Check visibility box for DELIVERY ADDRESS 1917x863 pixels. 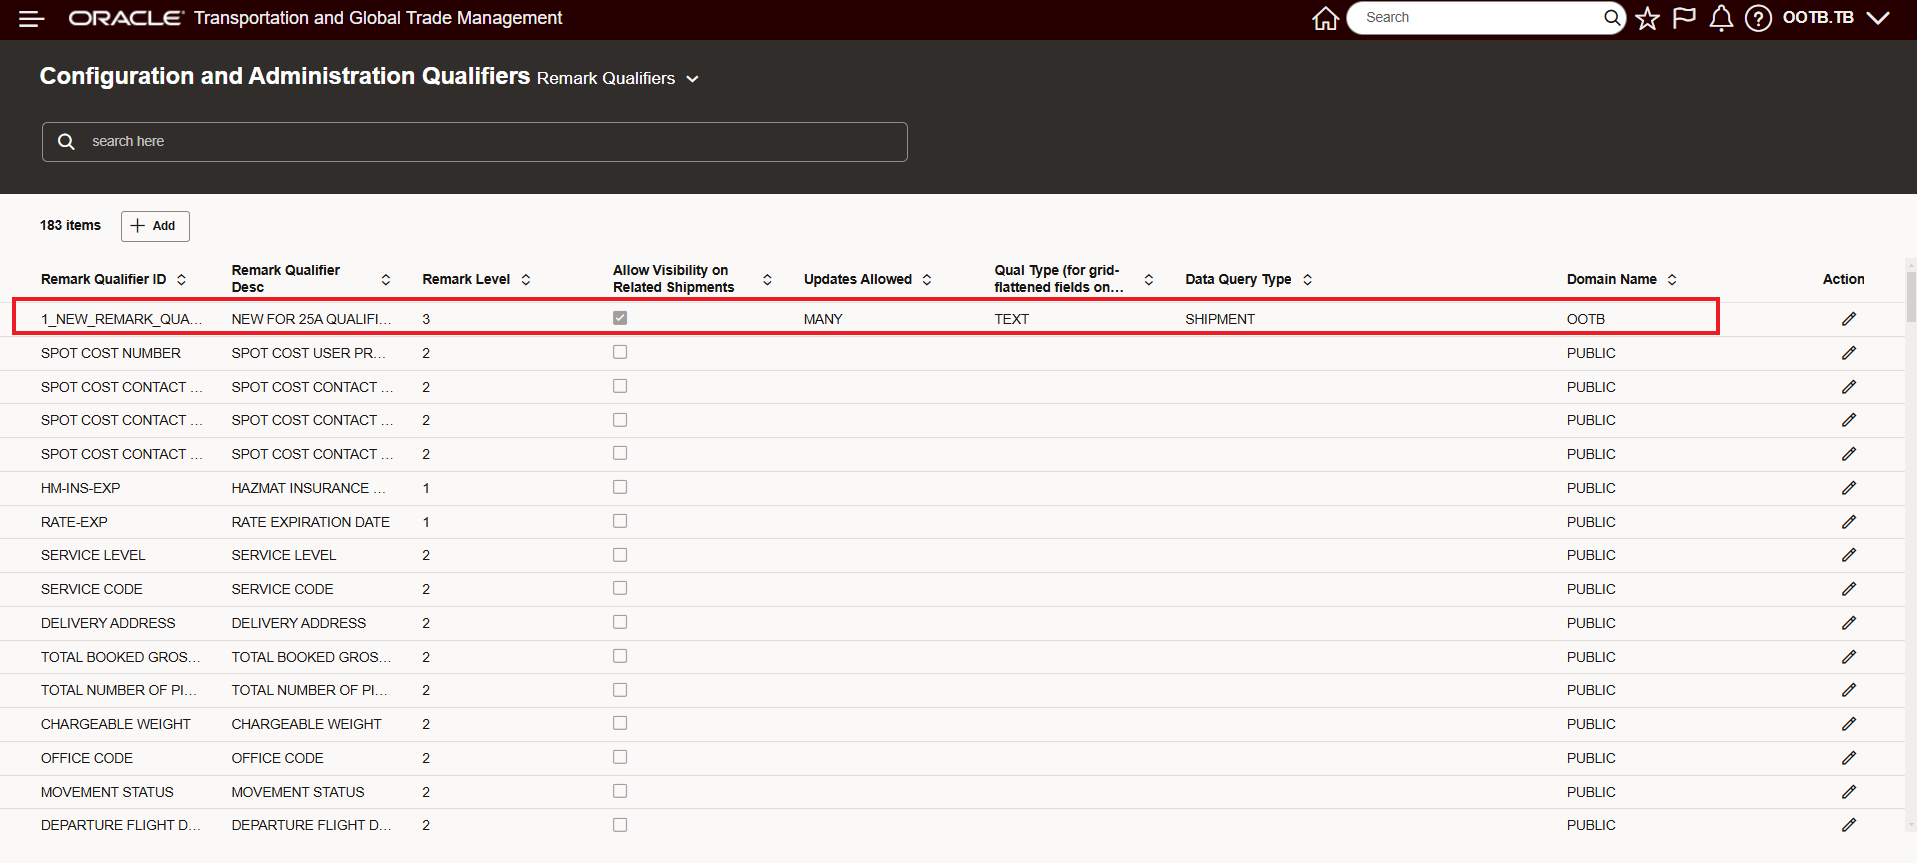pyautogui.click(x=620, y=622)
